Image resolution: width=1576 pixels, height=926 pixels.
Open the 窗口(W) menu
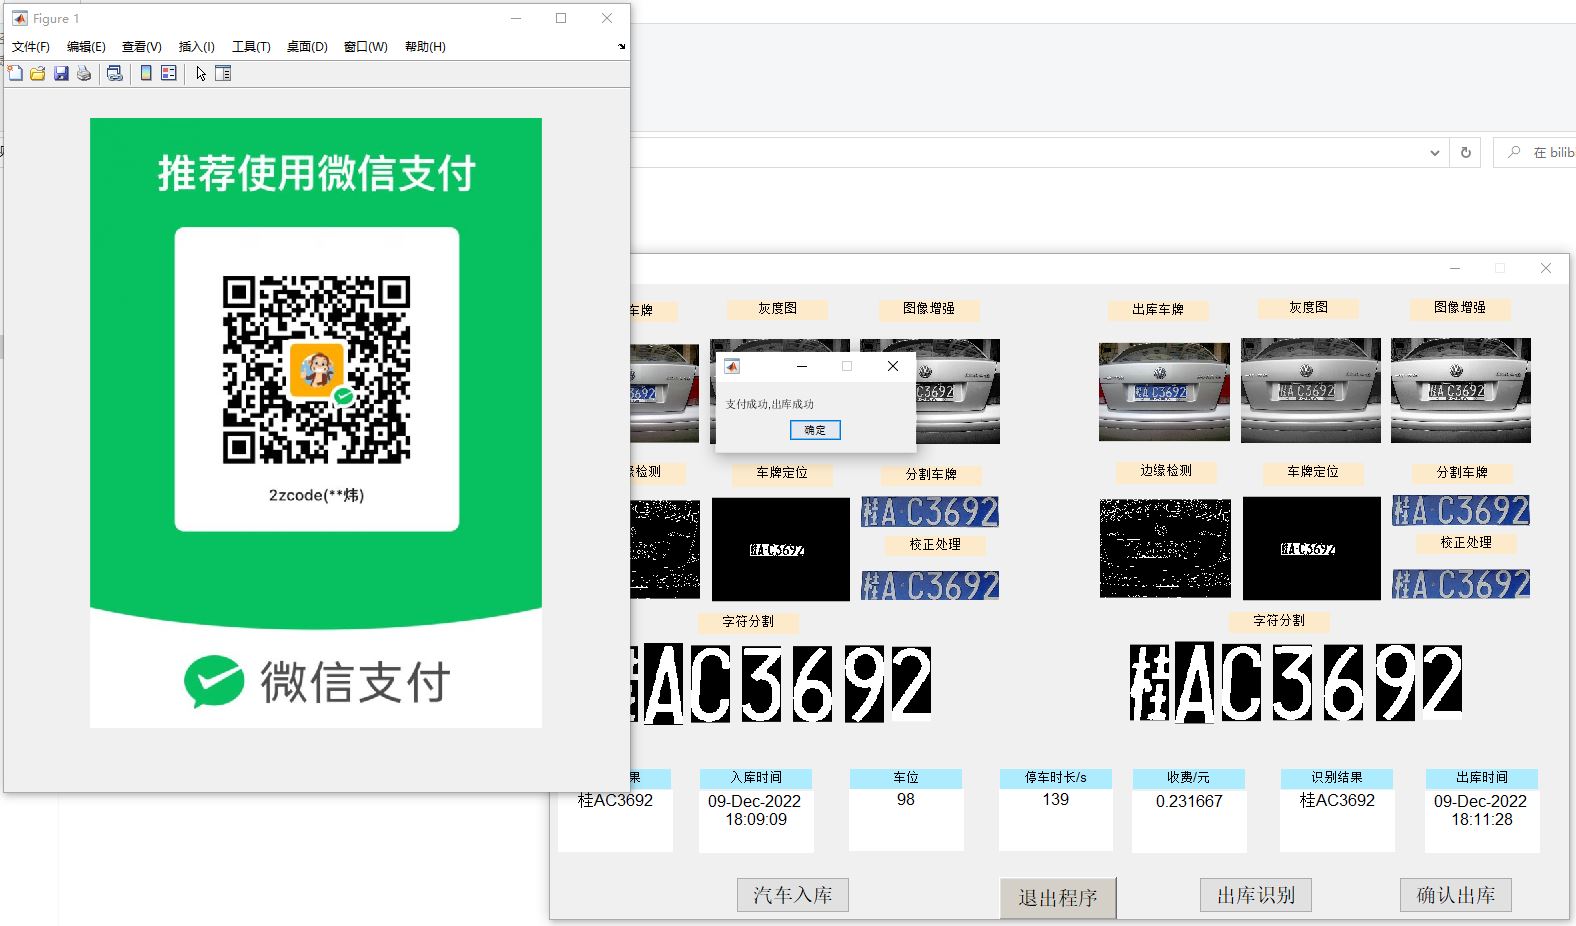(x=365, y=47)
